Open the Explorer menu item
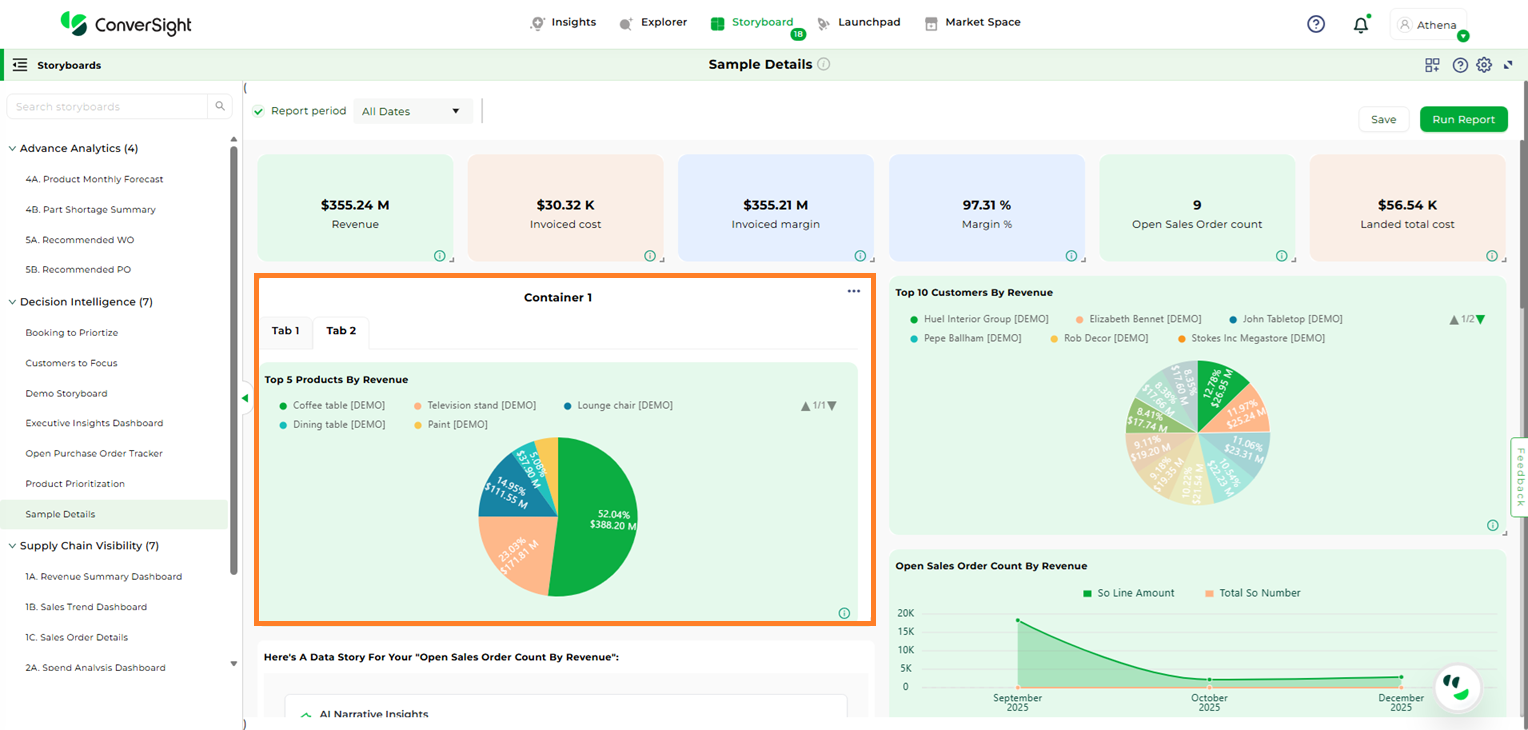The width and height of the screenshot is (1528, 730). (x=653, y=22)
